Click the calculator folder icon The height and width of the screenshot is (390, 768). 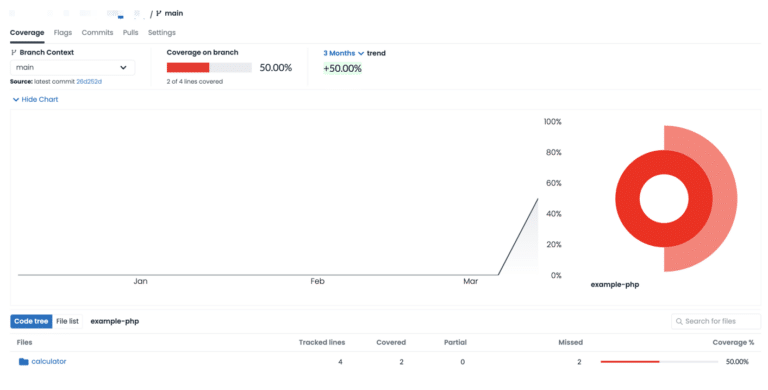coord(24,362)
